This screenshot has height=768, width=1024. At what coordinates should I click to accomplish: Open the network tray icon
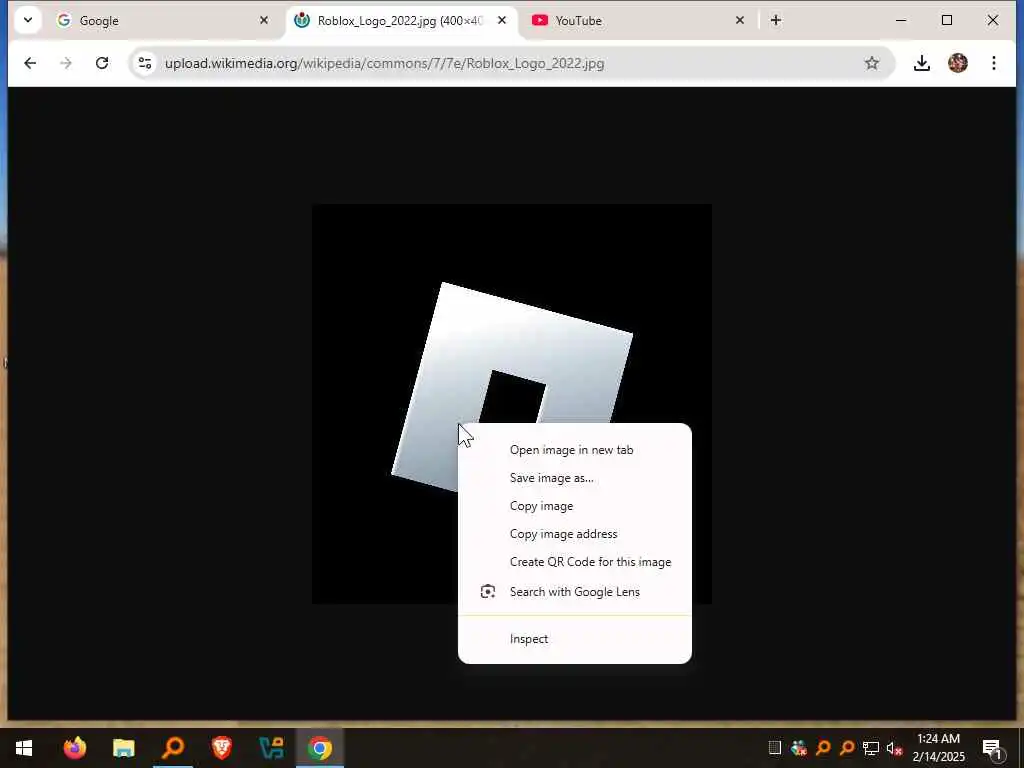point(871,748)
